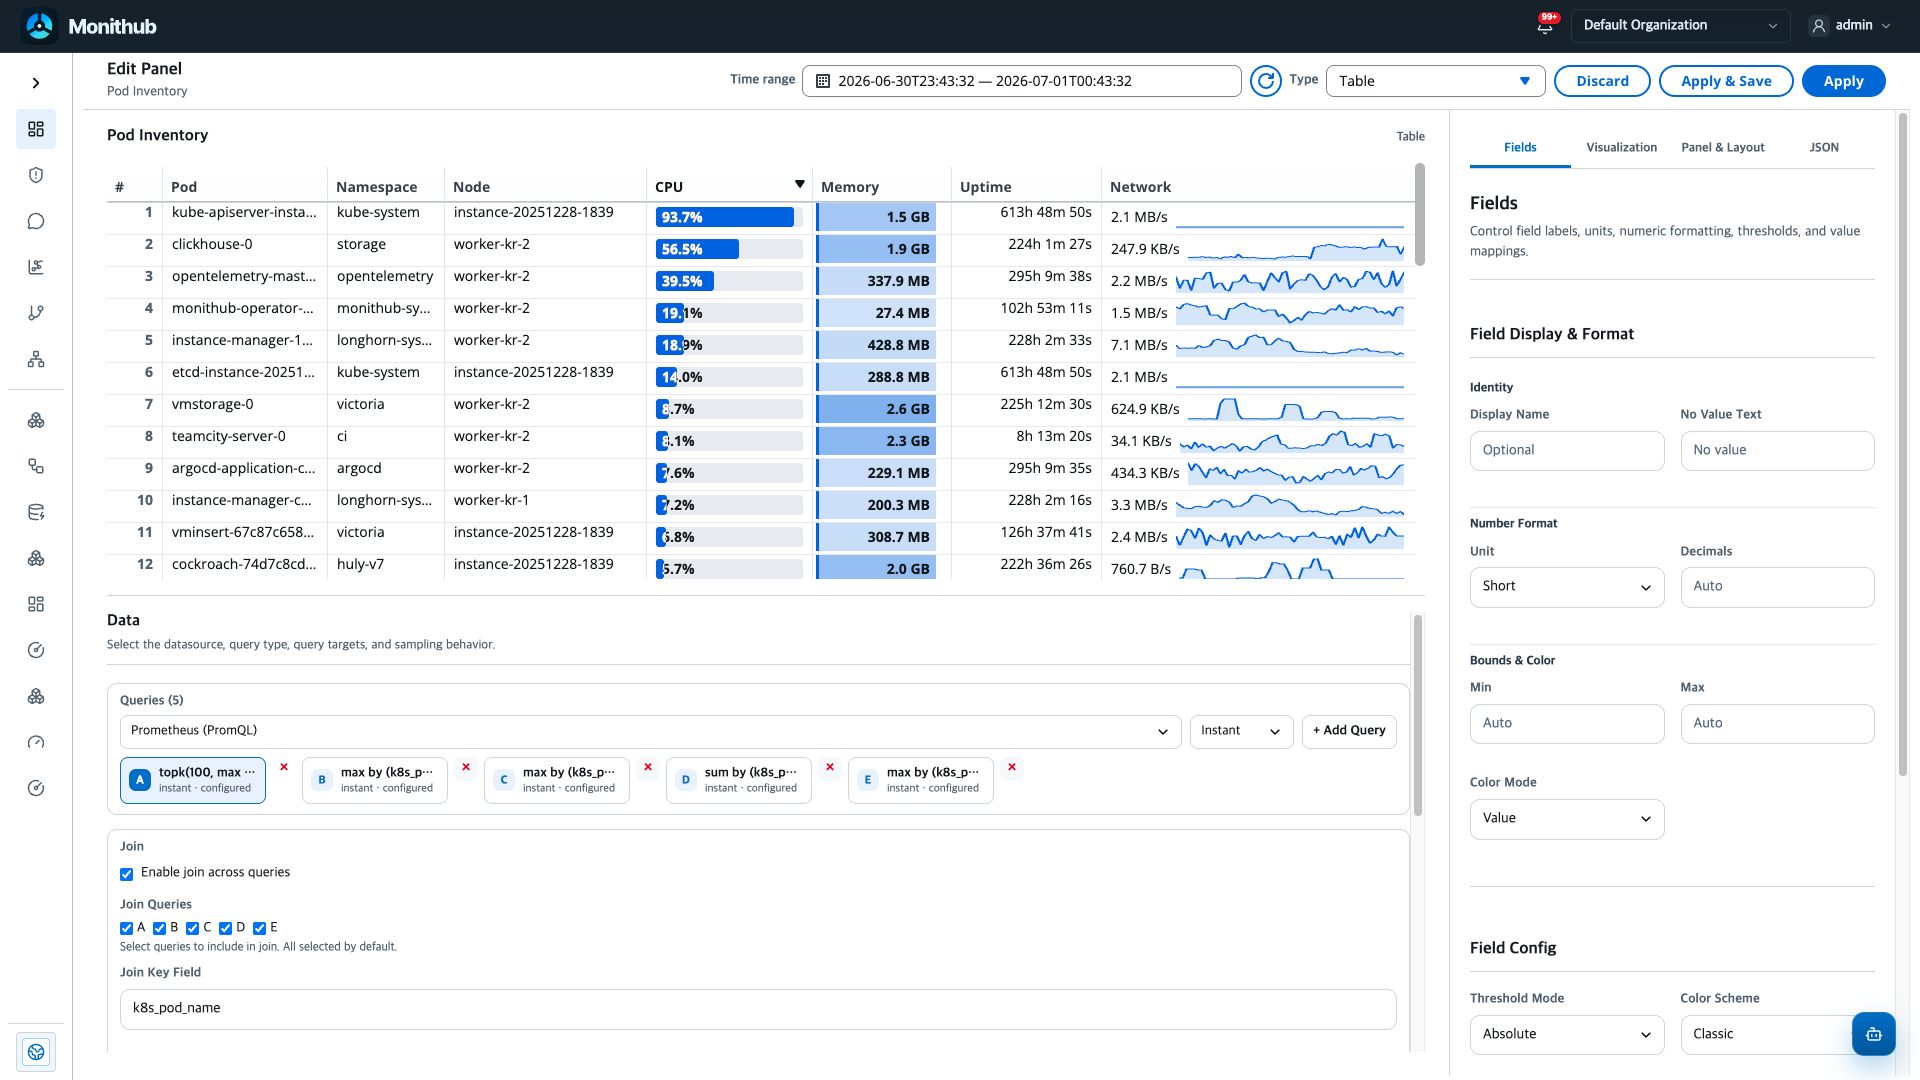Click the 93.7% CPU bar for kube-apiserver
Screen dimensions: 1920x1080
[729, 217]
